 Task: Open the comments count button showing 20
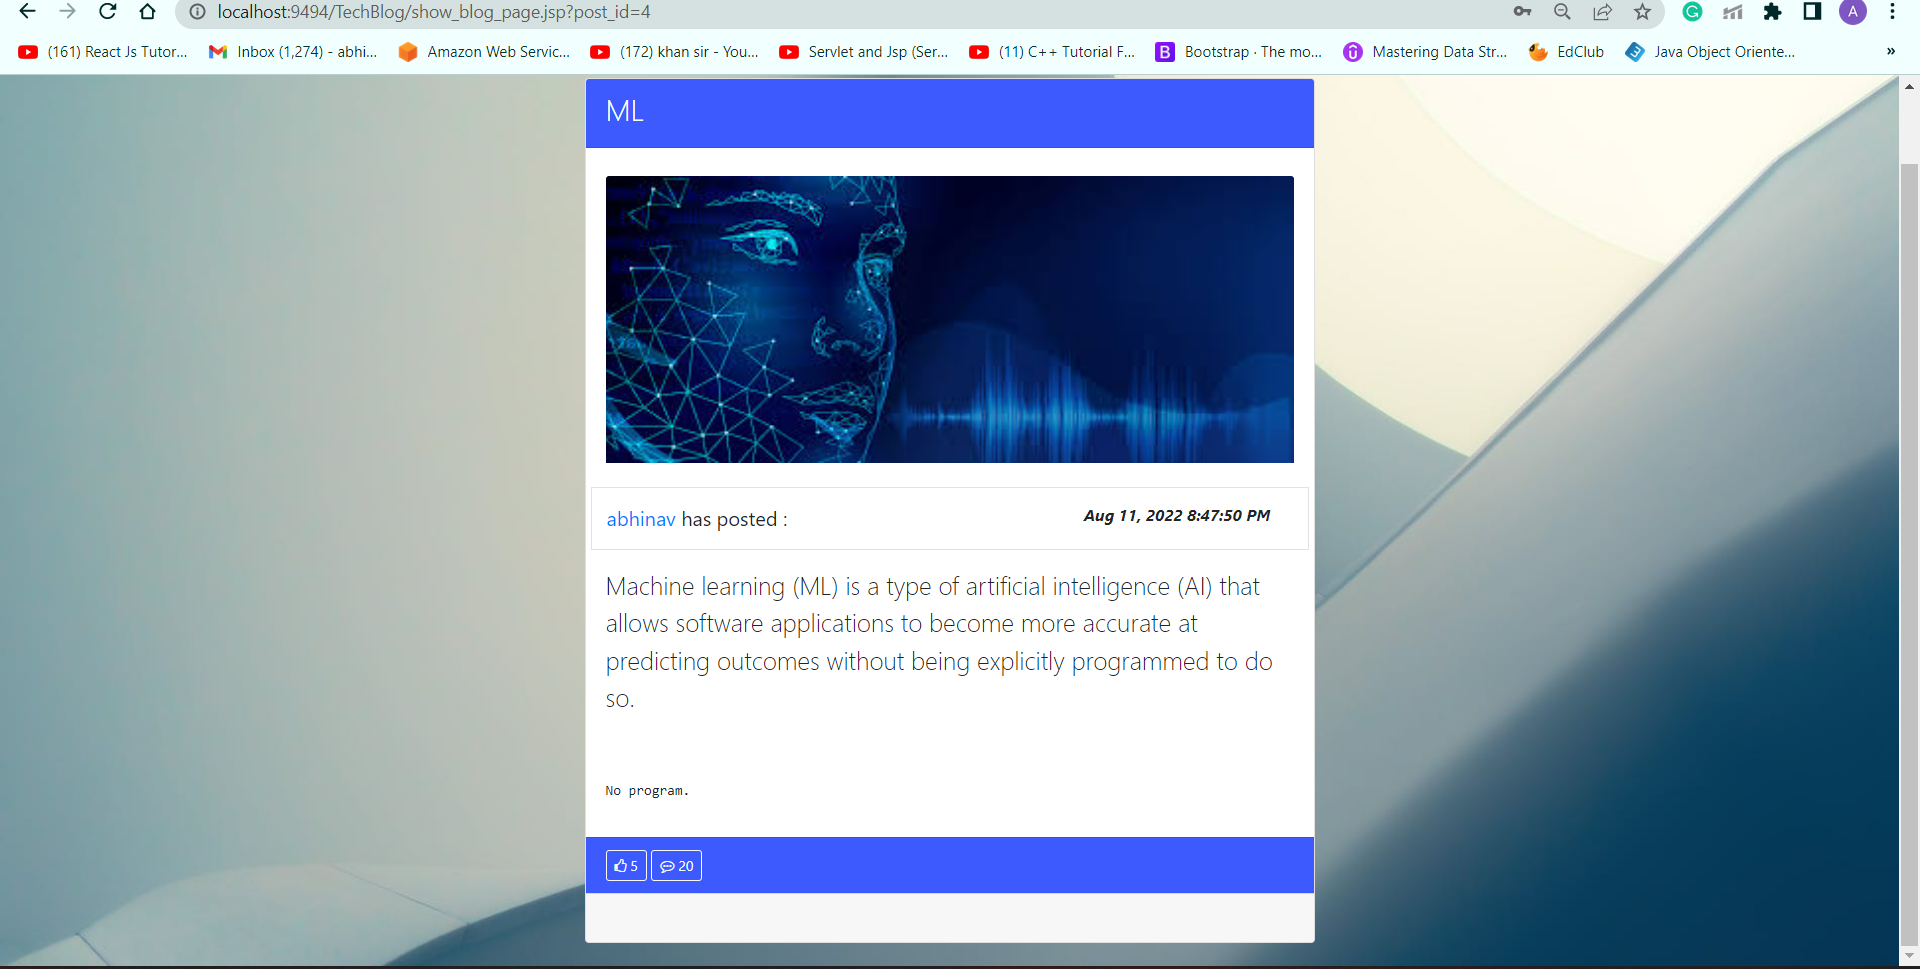(x=676, y=865)
